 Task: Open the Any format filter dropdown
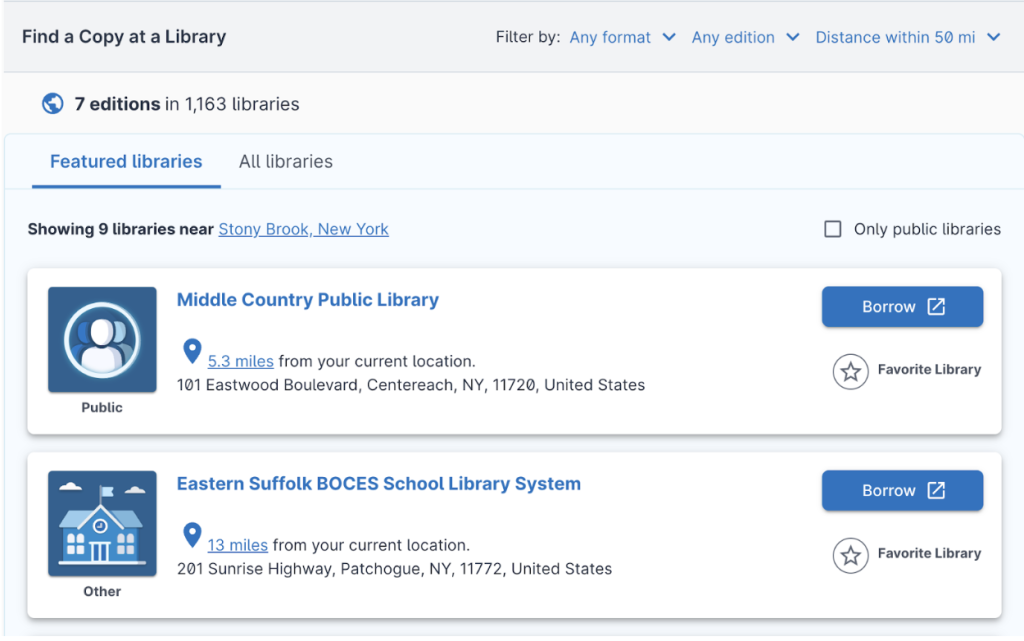pos(622,37)
